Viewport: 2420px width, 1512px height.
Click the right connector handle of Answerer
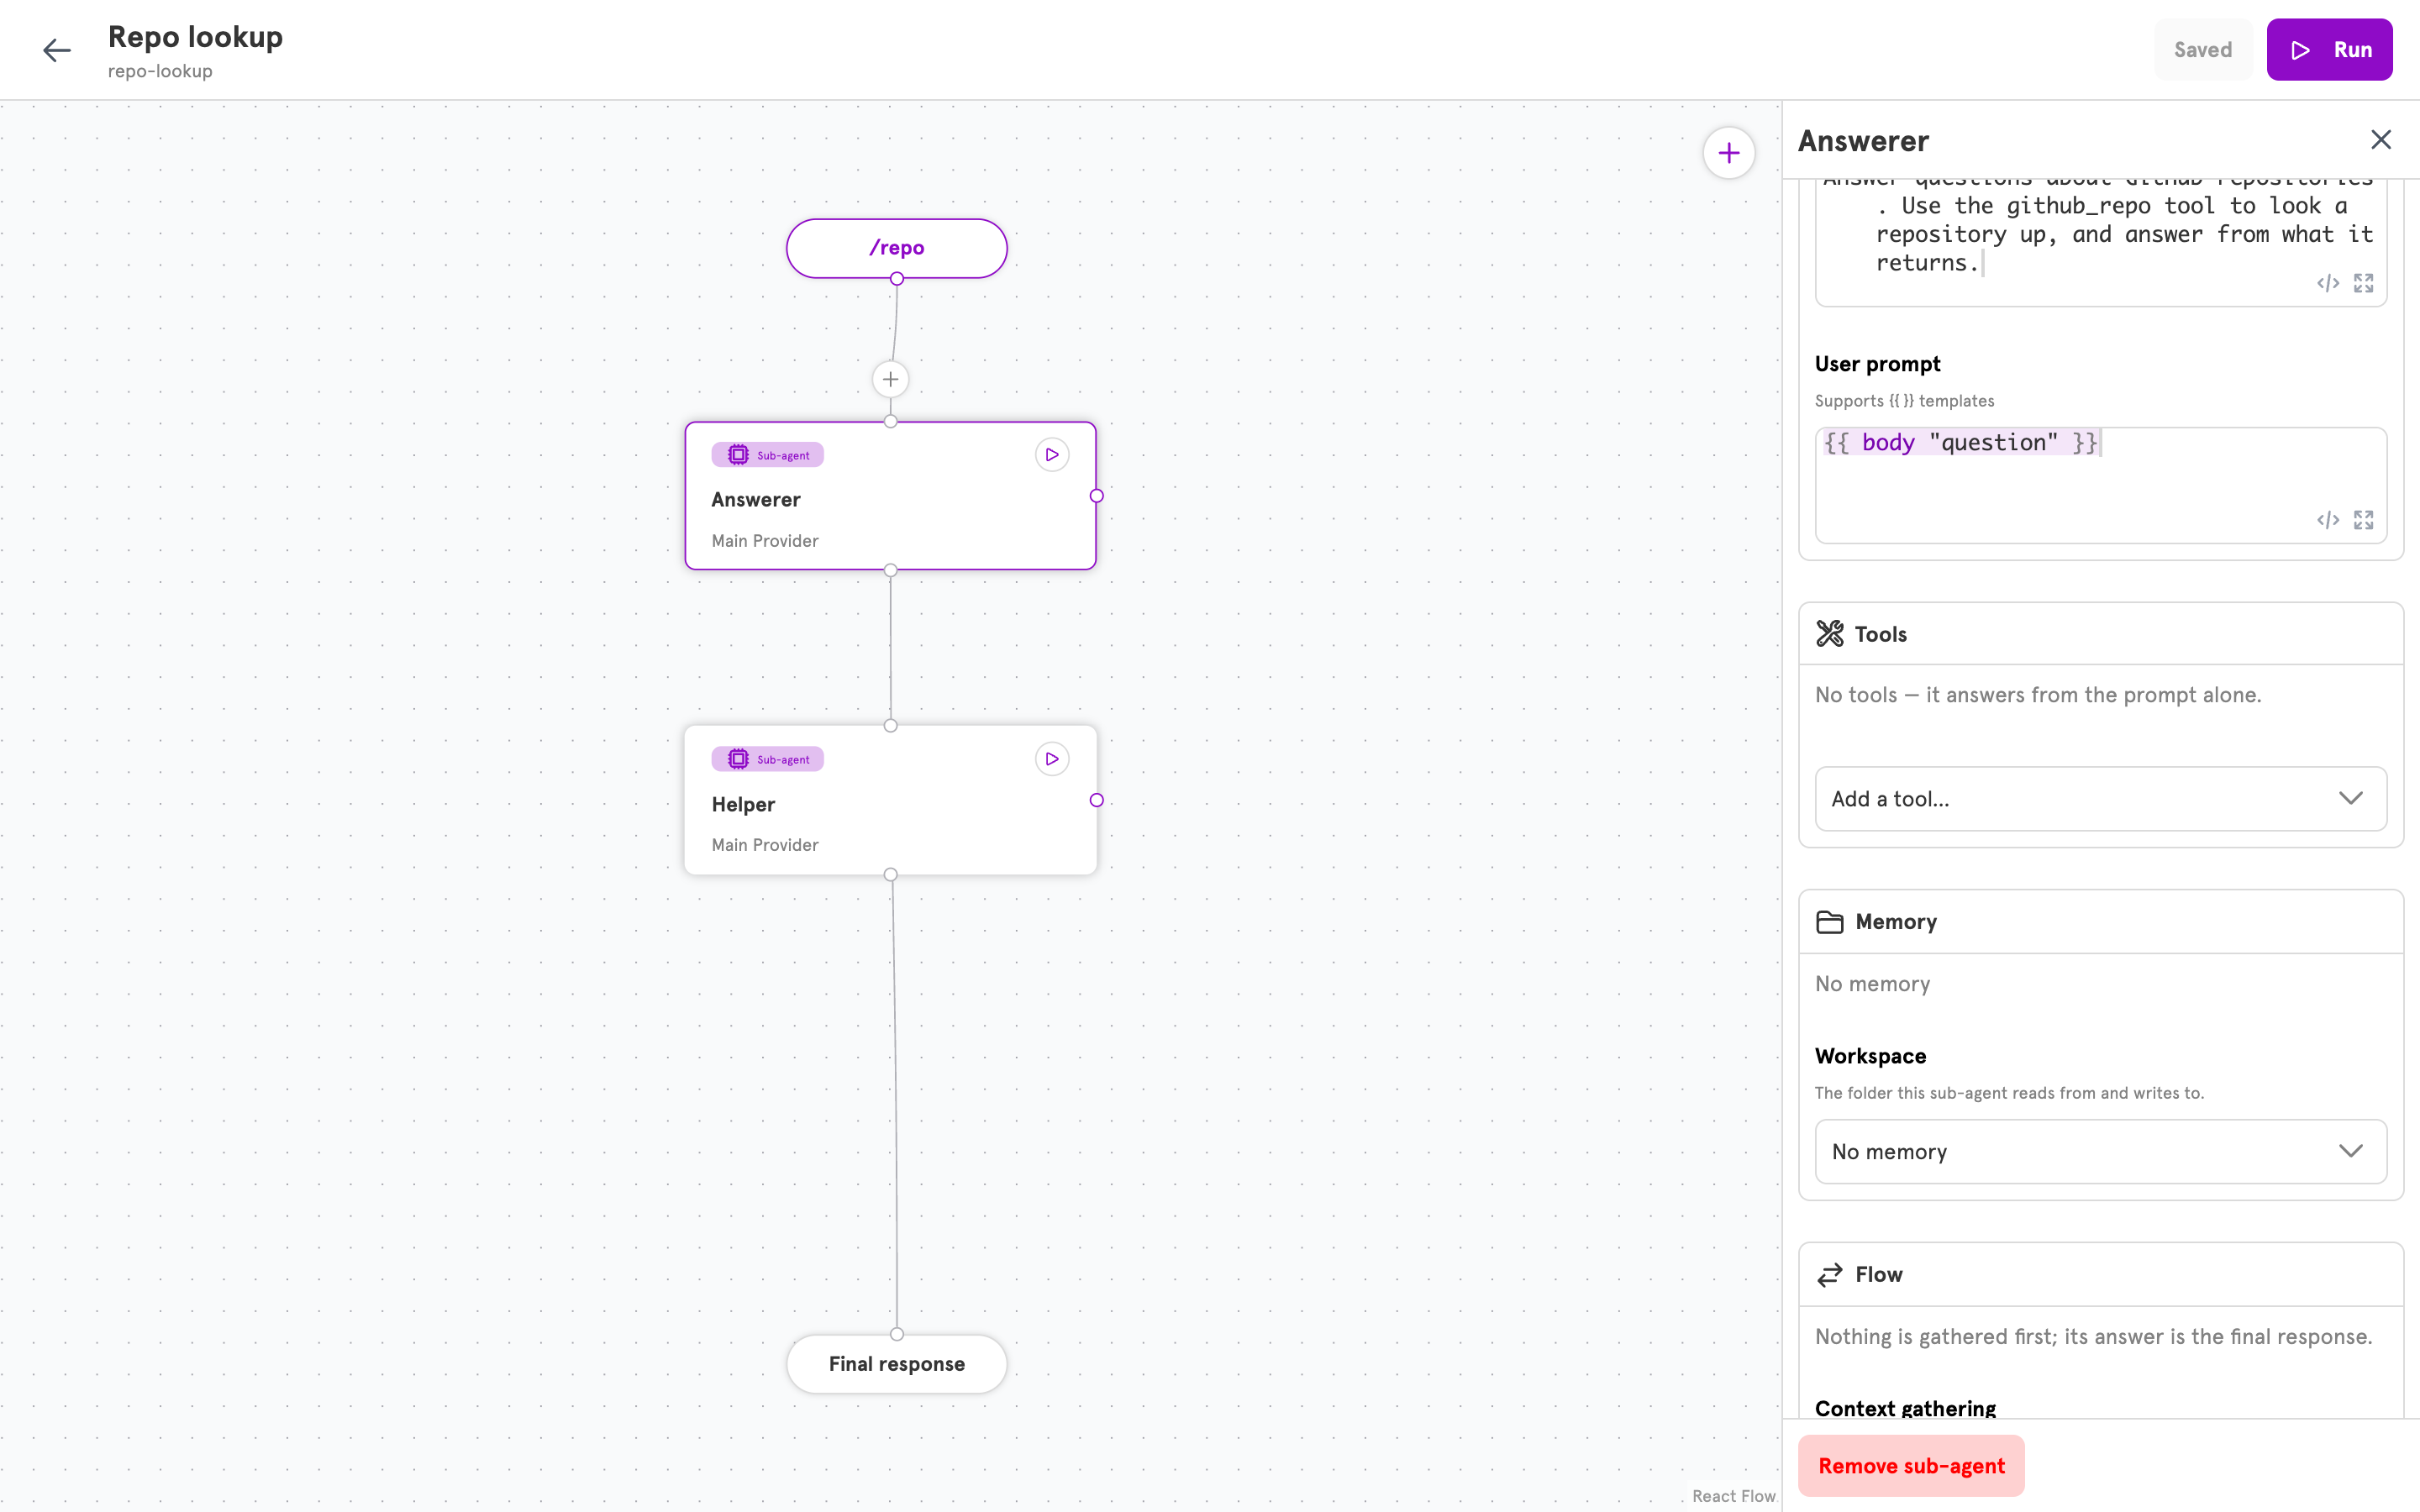pos(1097,496)
